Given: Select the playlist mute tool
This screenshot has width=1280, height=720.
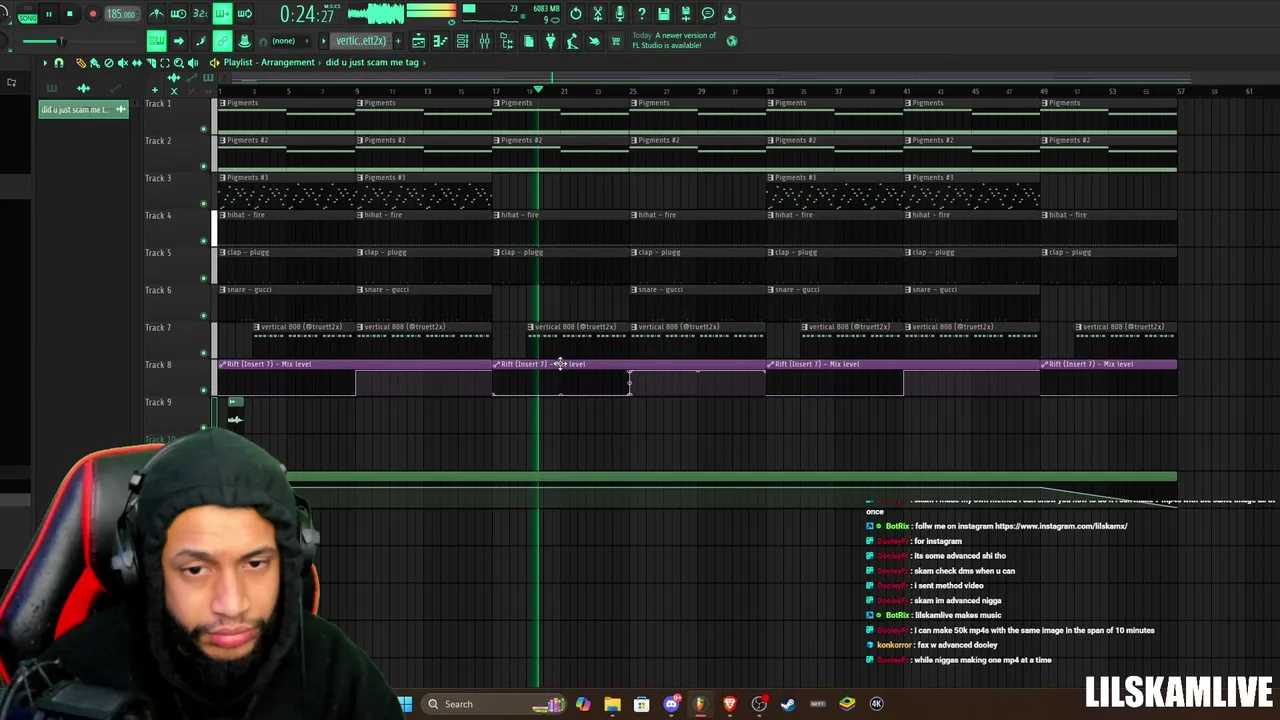Looking at the screenshot, I should tap(123, 63).
